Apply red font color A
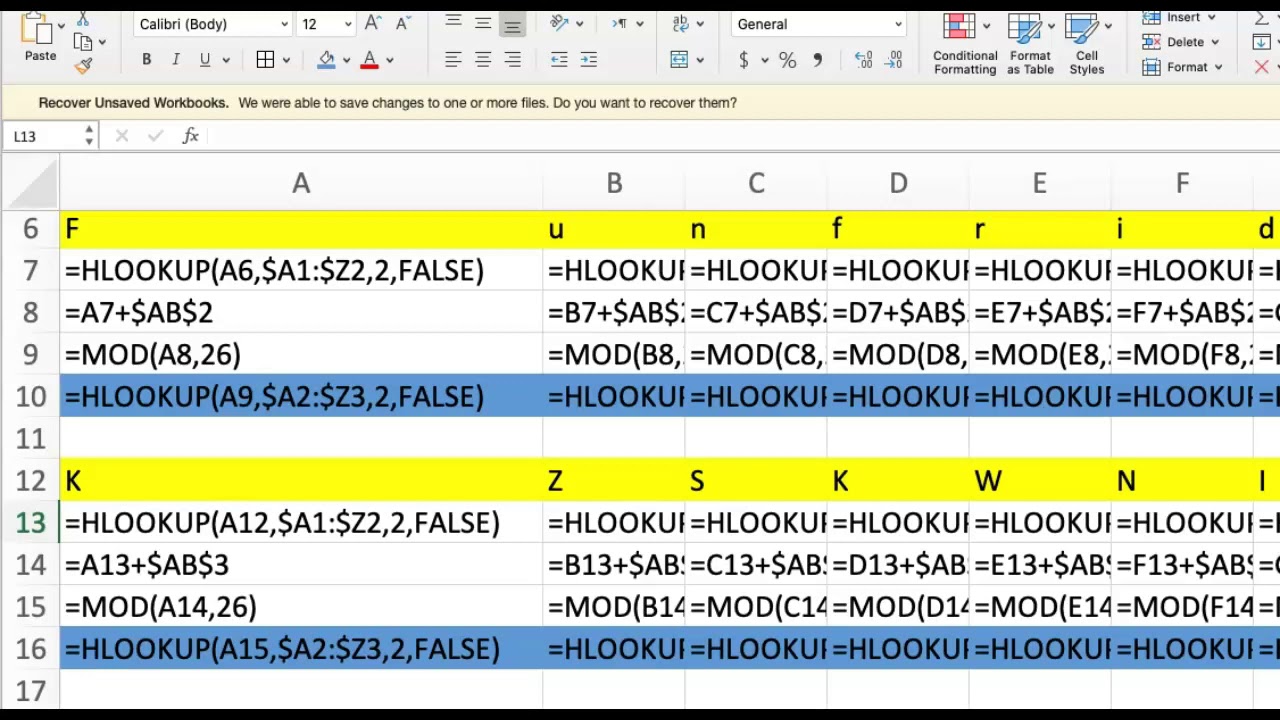The height and width of the screenshot is (720, 1280). [x=369, y=60]
